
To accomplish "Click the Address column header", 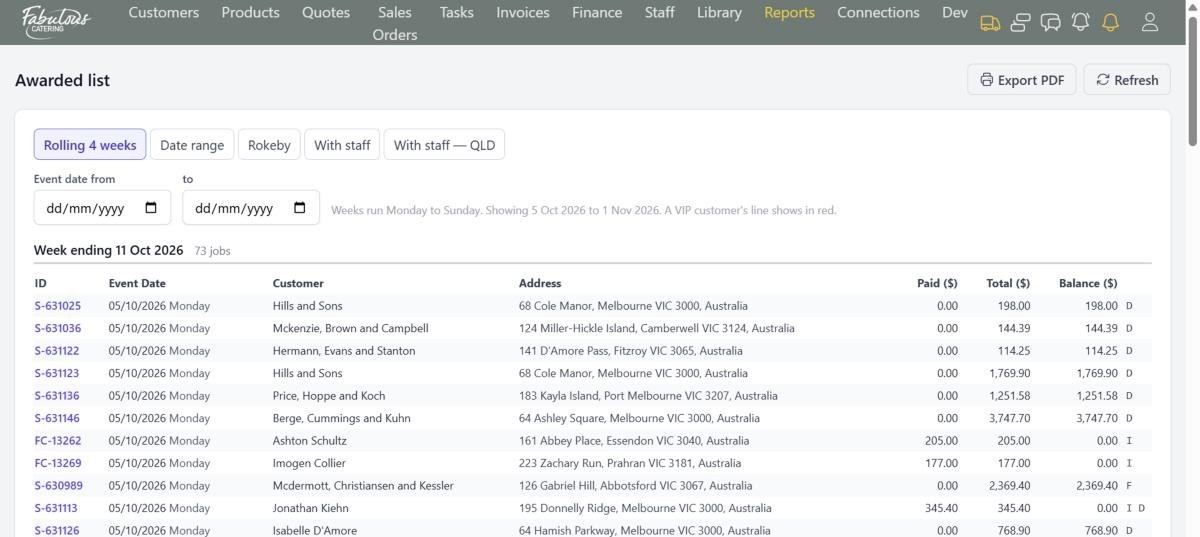I will 540,283.
